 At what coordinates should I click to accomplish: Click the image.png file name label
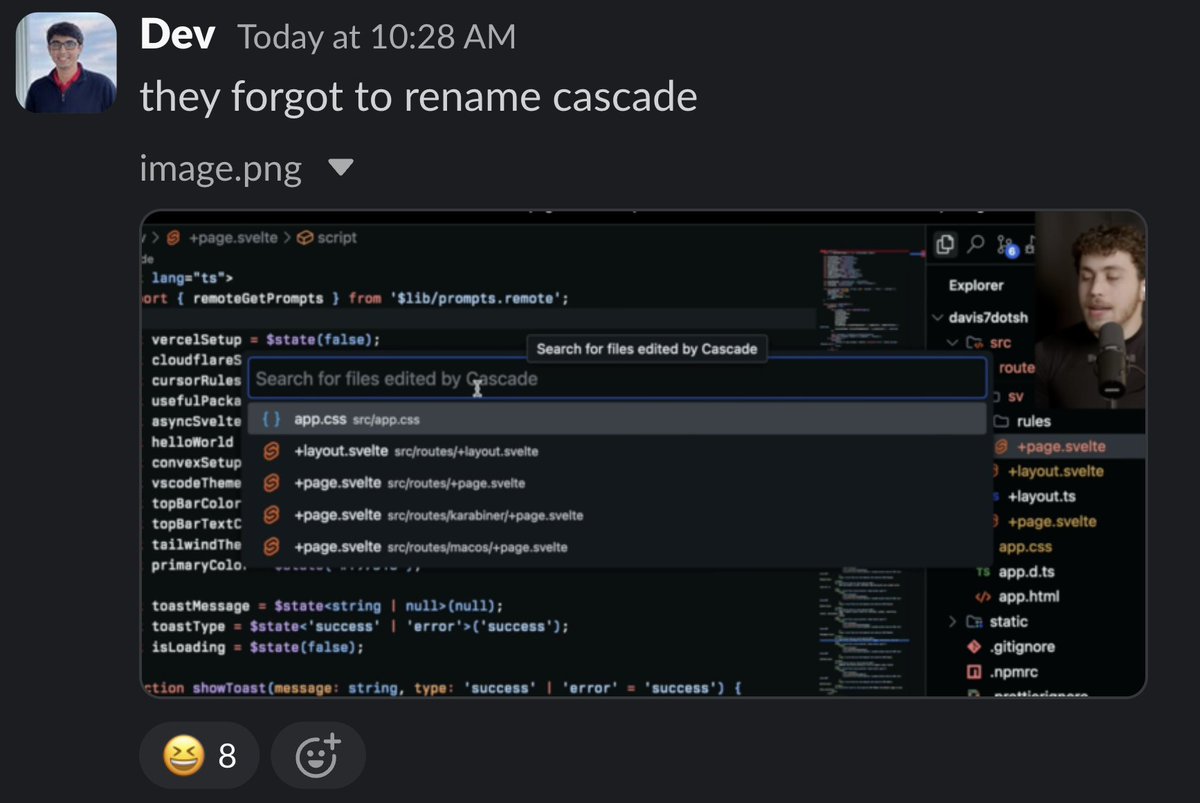coord(221,169)
